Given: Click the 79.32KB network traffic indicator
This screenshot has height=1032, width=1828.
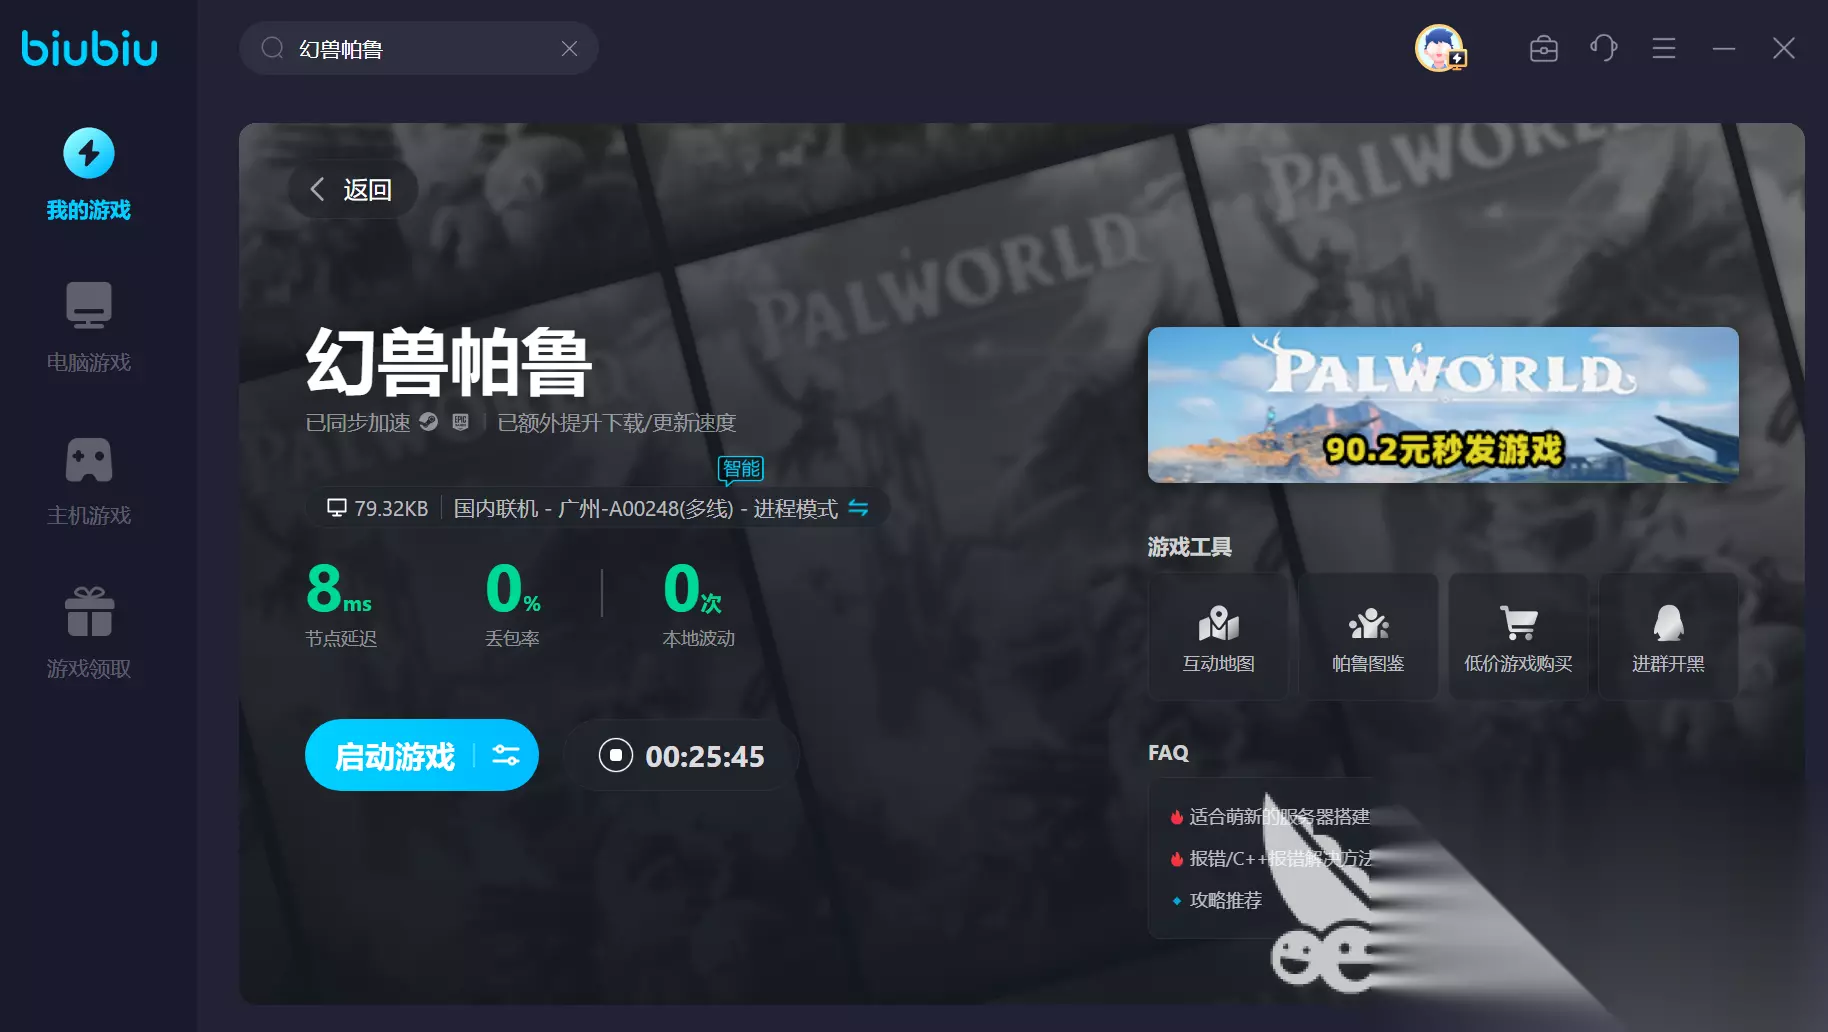Looking at the screenshot, I should 378,509.
